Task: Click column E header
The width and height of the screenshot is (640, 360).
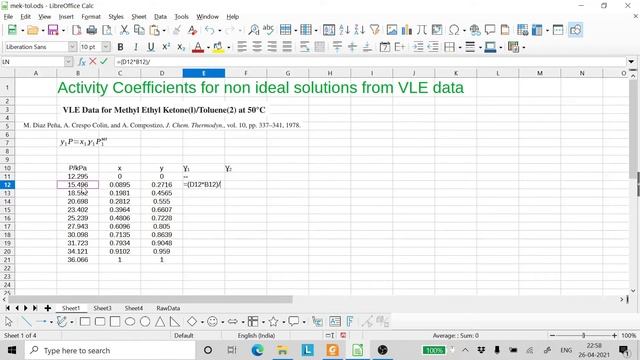Action: click(x=204, y=73)
